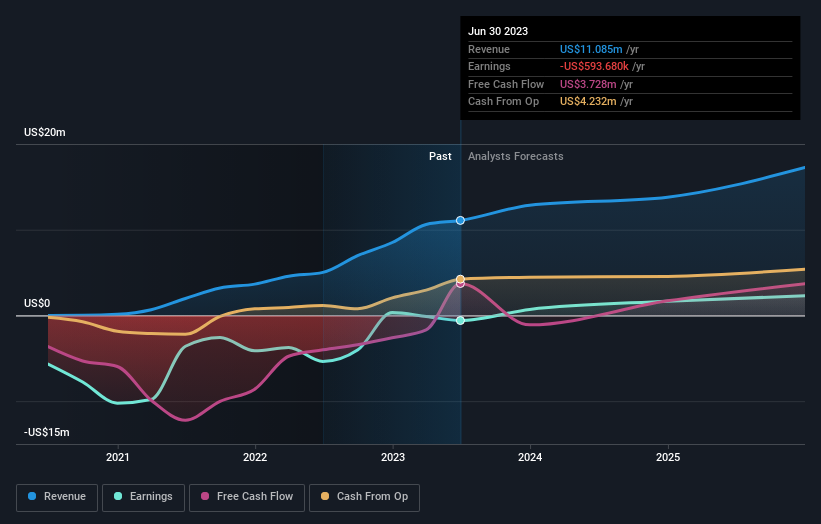Click the US$20m y-axis label
Image resolution: width=821 pixels, height=524 pixels.
click(45, 132)
